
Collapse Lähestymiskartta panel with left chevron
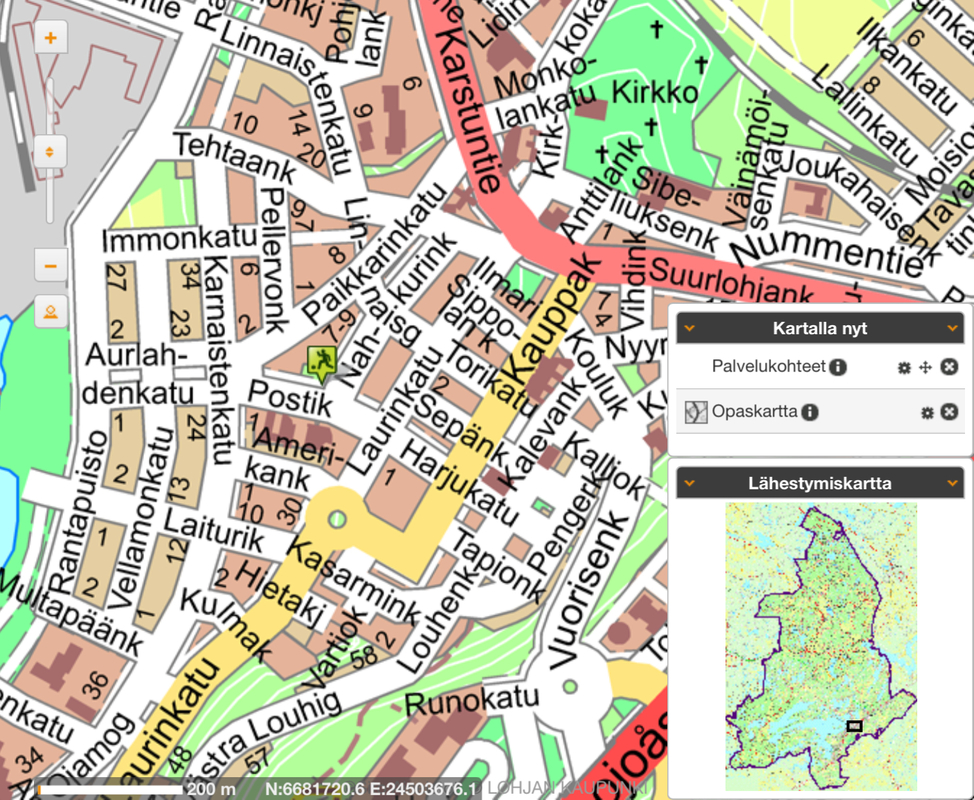(690, 483)
